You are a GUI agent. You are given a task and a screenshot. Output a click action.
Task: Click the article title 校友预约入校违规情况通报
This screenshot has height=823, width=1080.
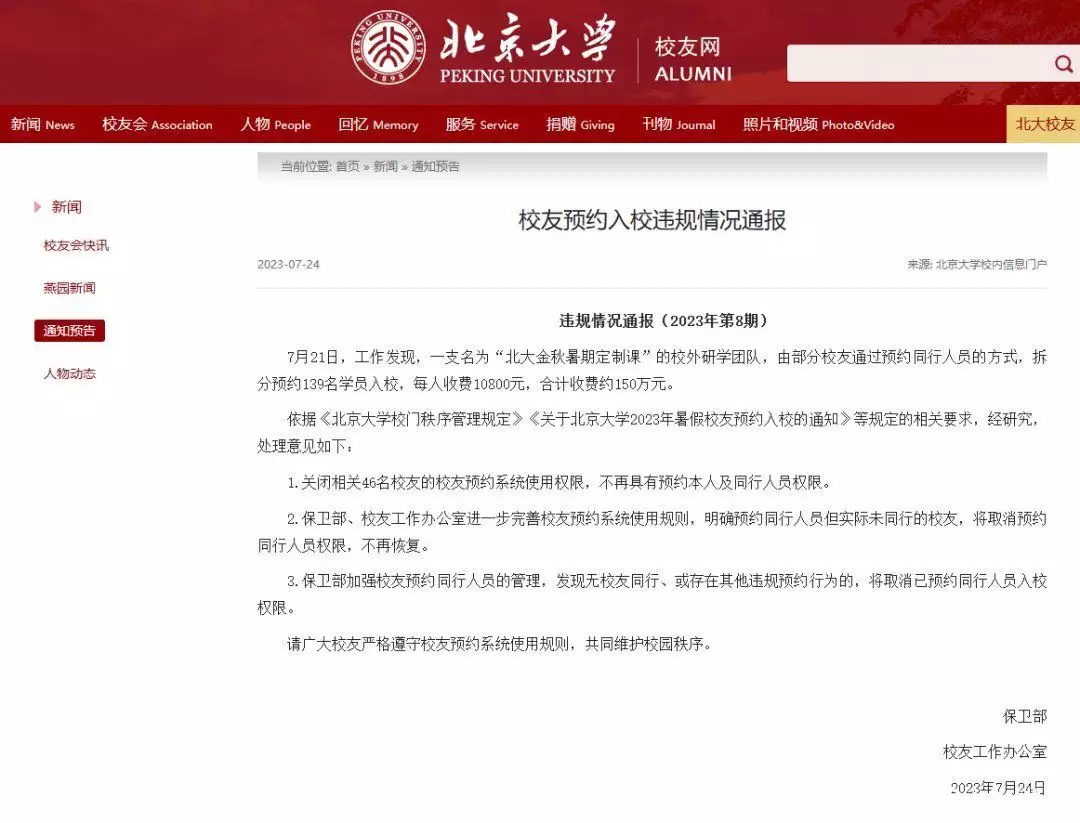[x=652, y=220]
